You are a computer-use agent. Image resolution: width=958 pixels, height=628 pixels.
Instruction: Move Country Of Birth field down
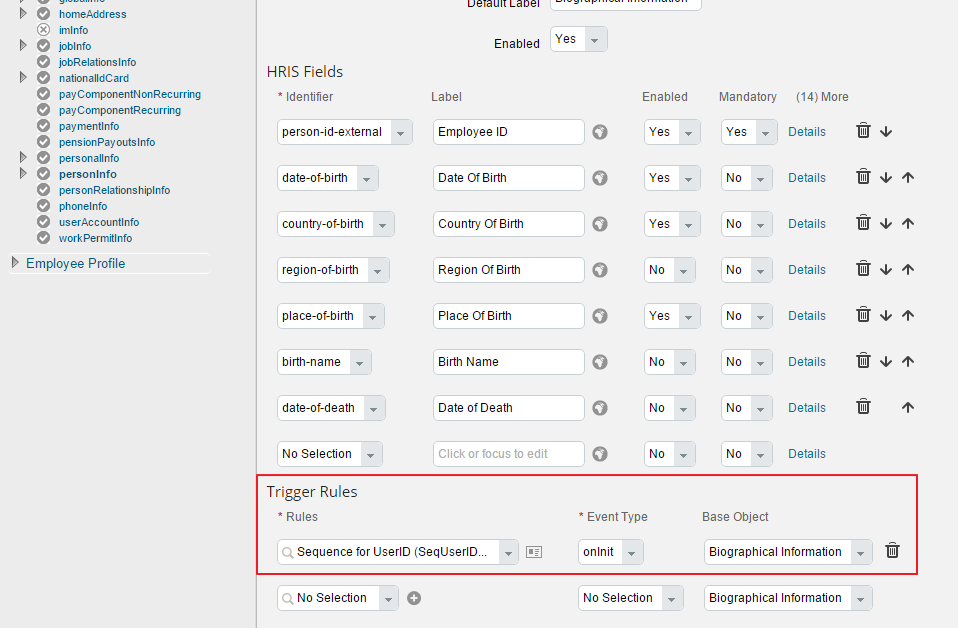tap(886, 224)
